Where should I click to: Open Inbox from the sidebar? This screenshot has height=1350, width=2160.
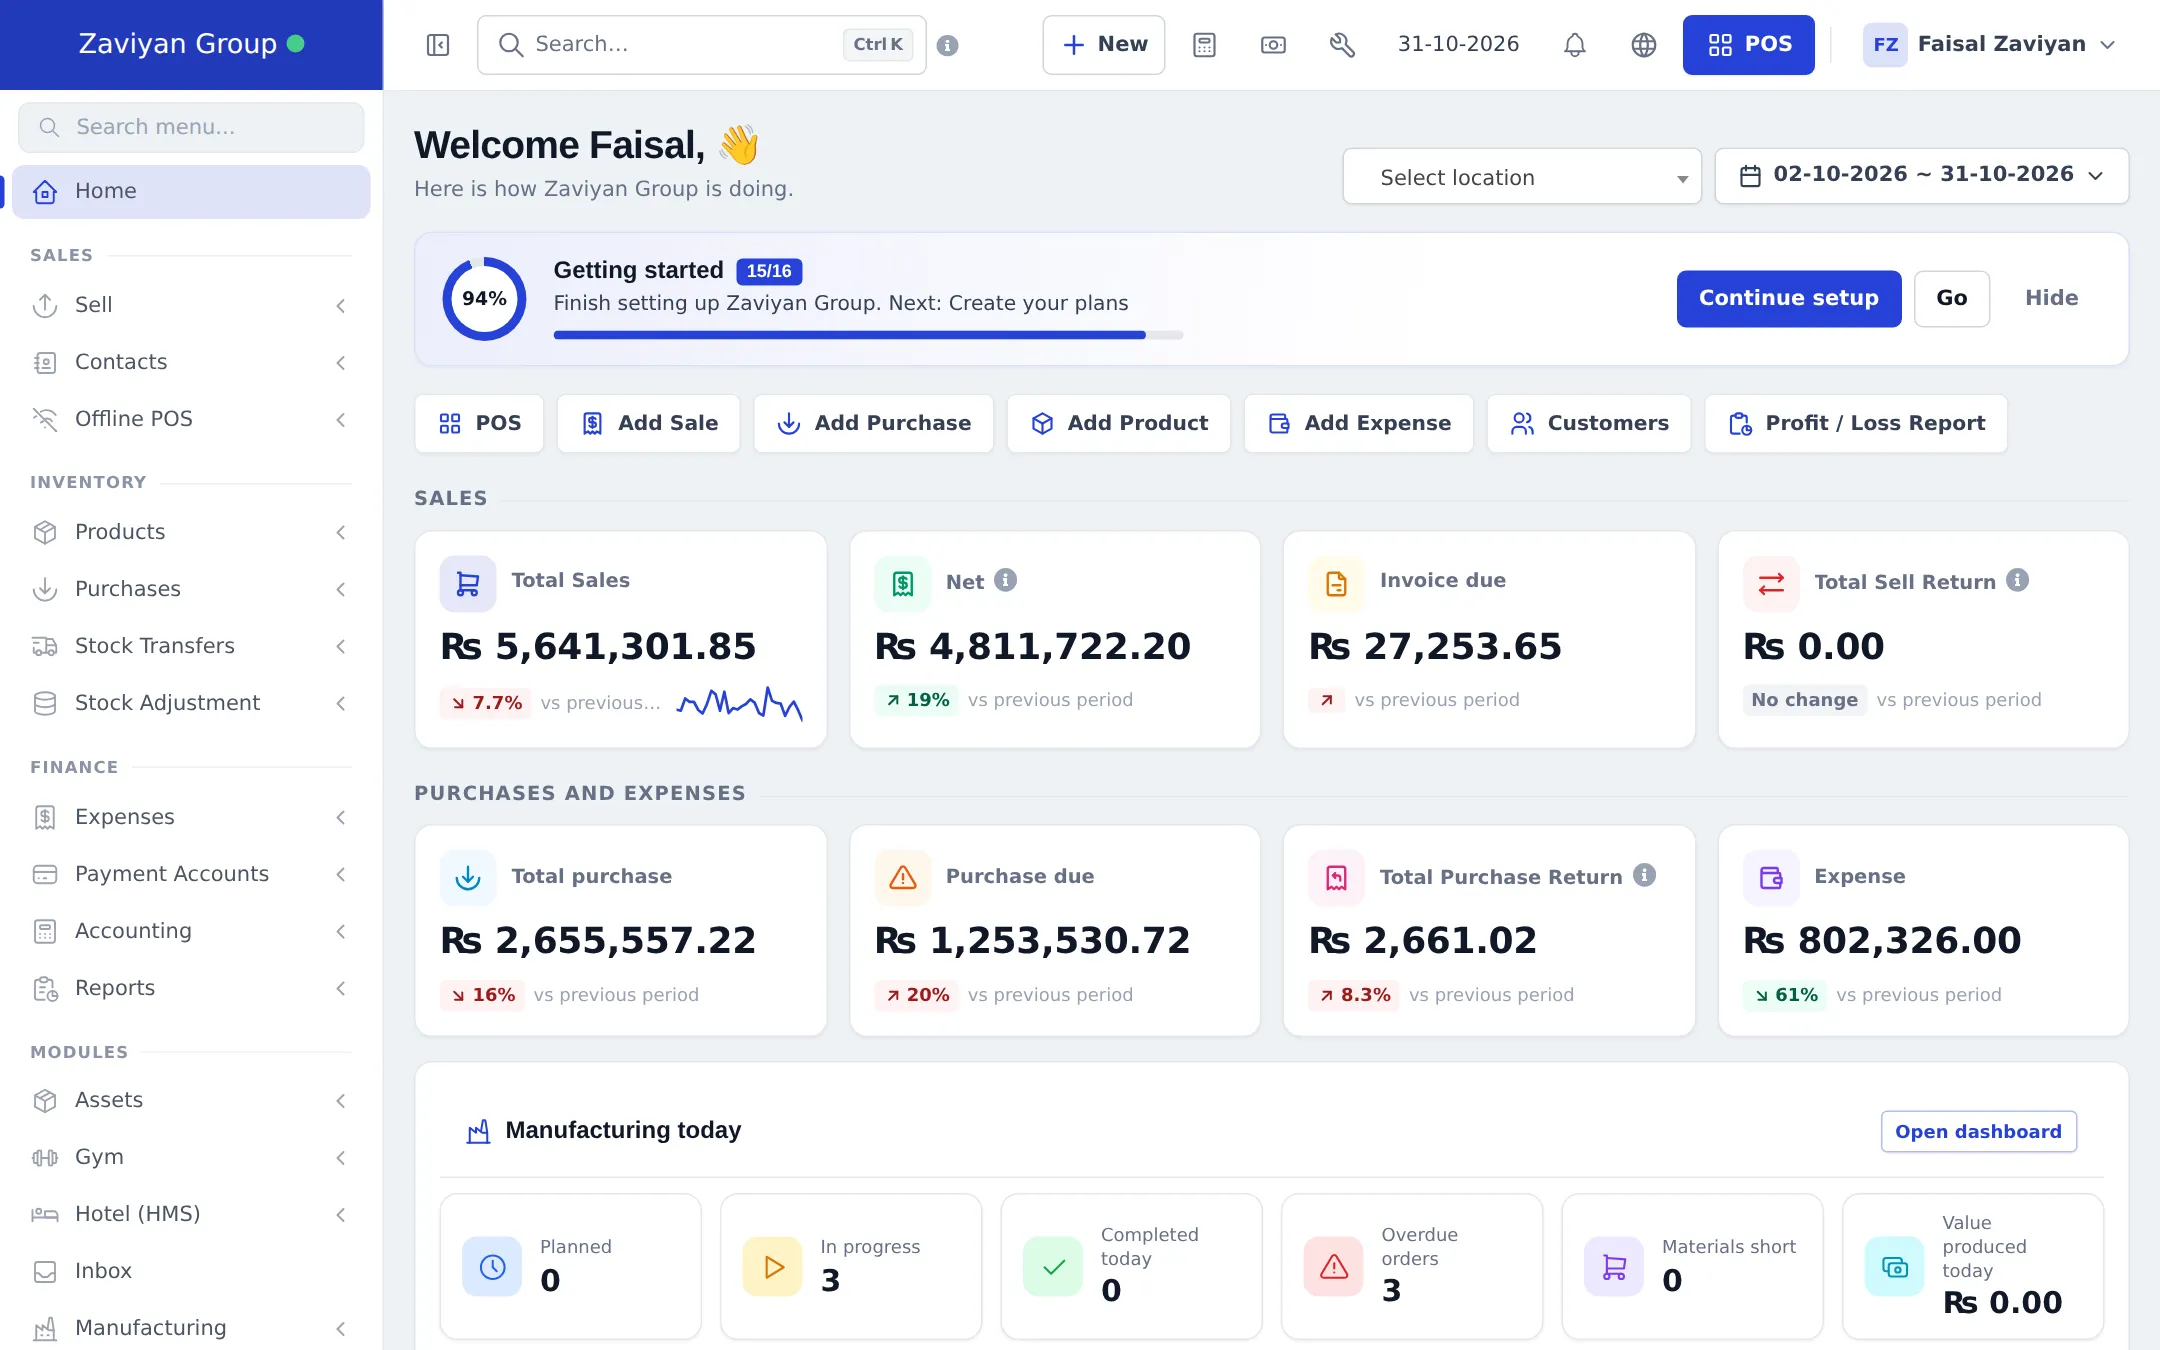click(x=192, y=1271)
